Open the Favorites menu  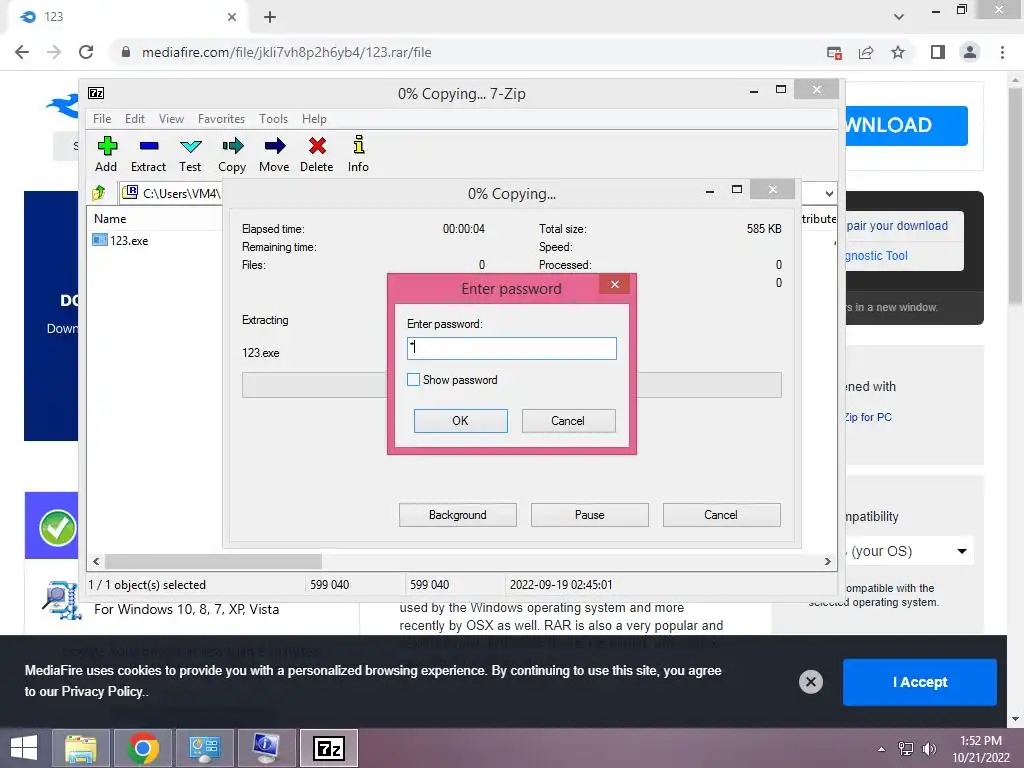click(x=221, y=119)
